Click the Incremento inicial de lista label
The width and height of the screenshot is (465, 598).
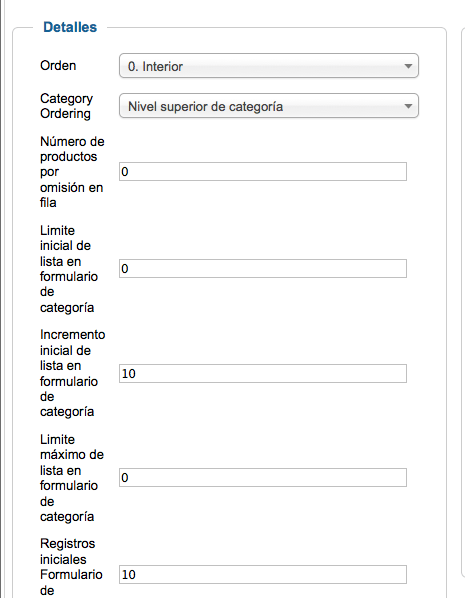pos(72,373)
